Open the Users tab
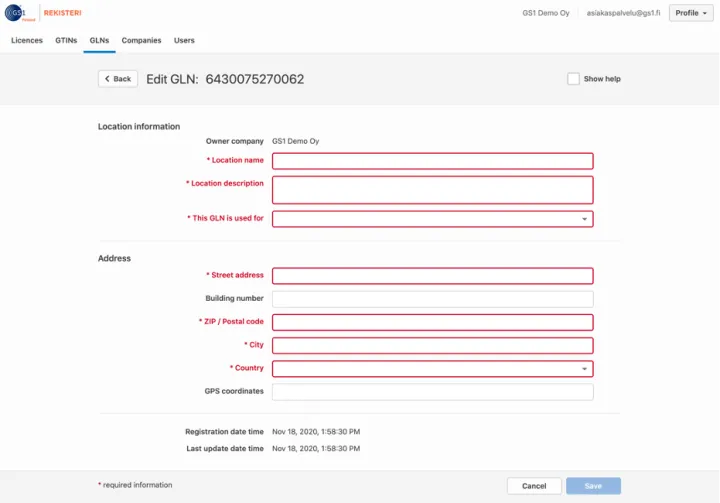Screen dimensions: 720x503 [184, 41]
